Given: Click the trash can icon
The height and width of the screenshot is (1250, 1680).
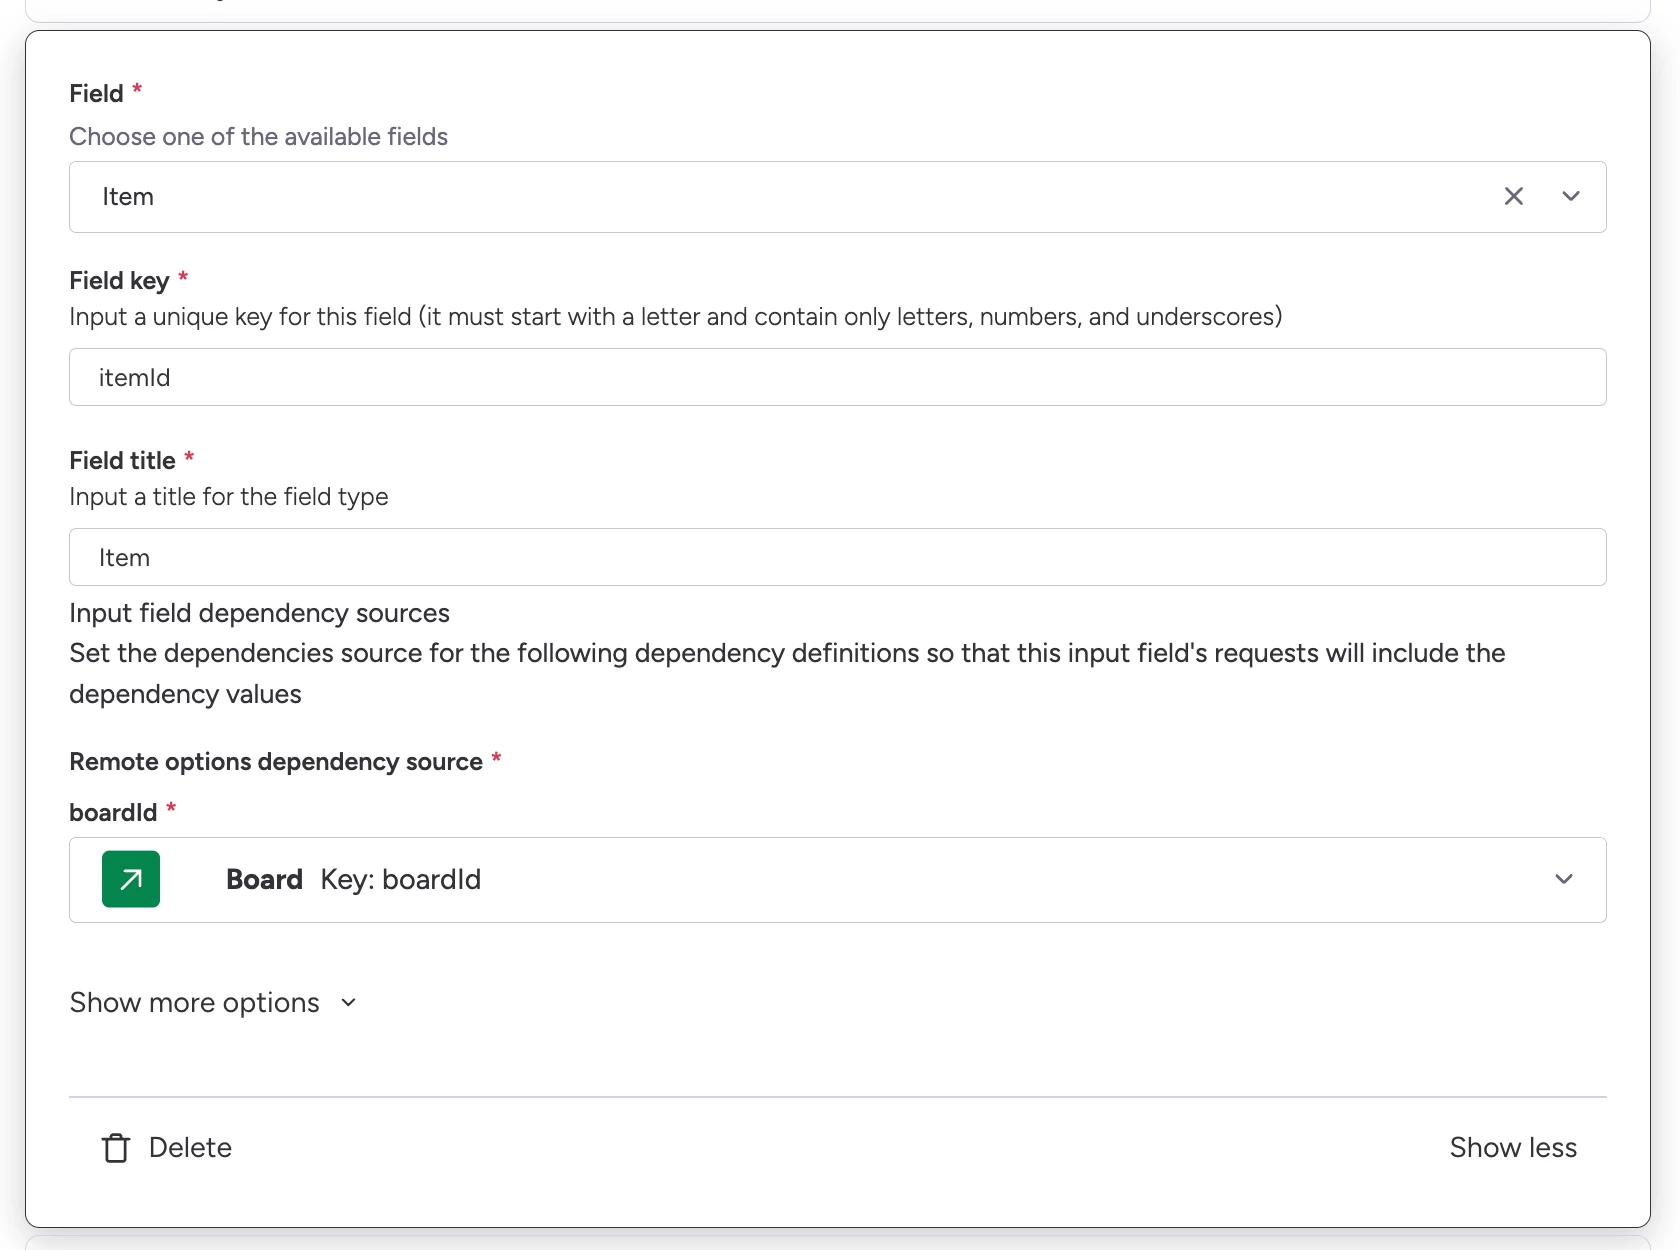Looking at the screenshot, I should pyautogui.click(x=116, y=1148).
